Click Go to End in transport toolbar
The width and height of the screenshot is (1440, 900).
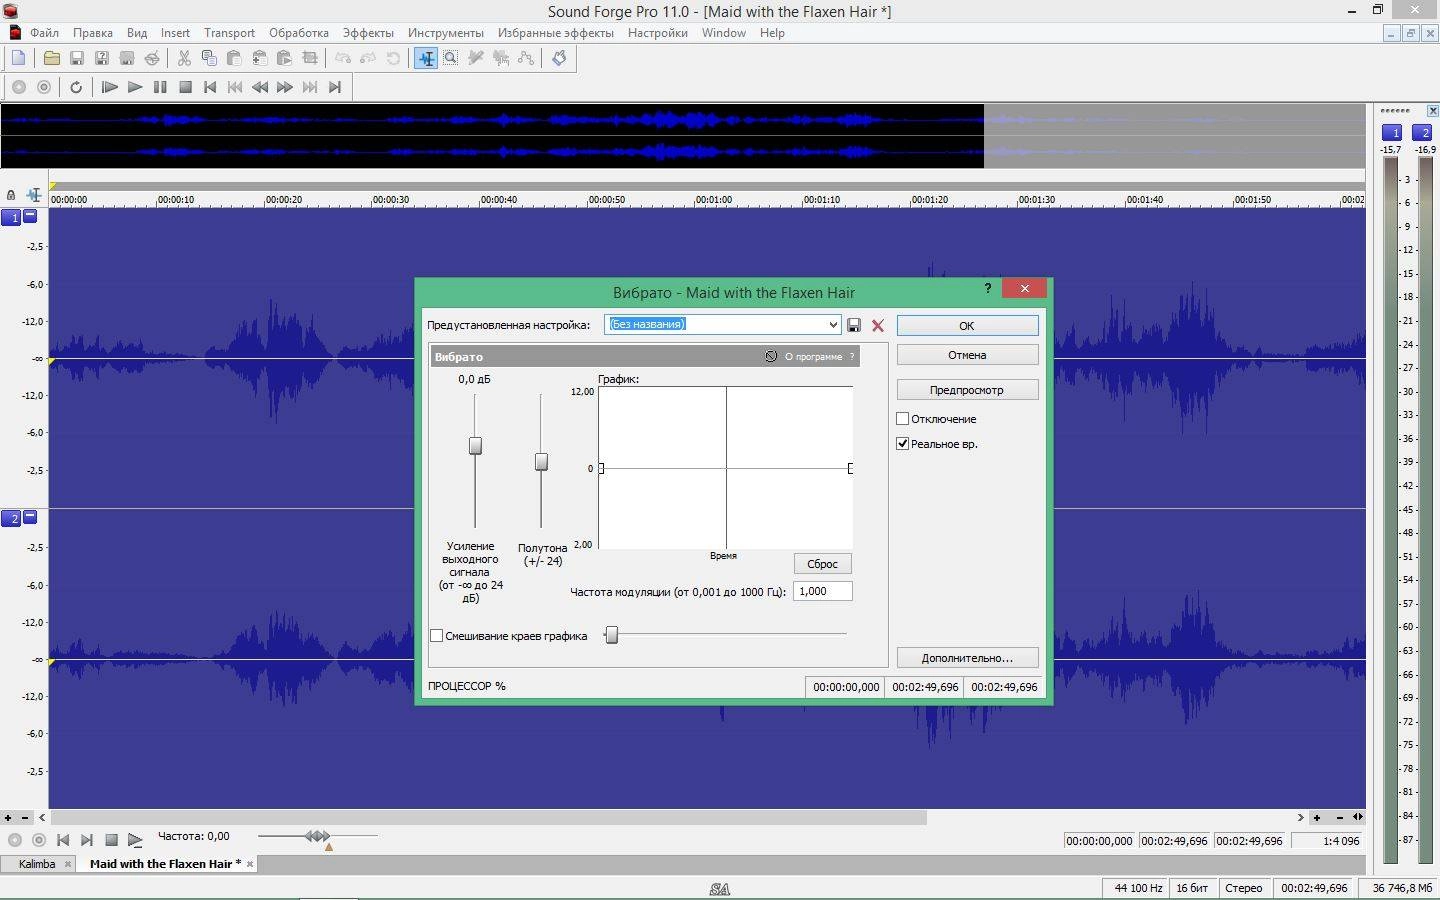335,87
